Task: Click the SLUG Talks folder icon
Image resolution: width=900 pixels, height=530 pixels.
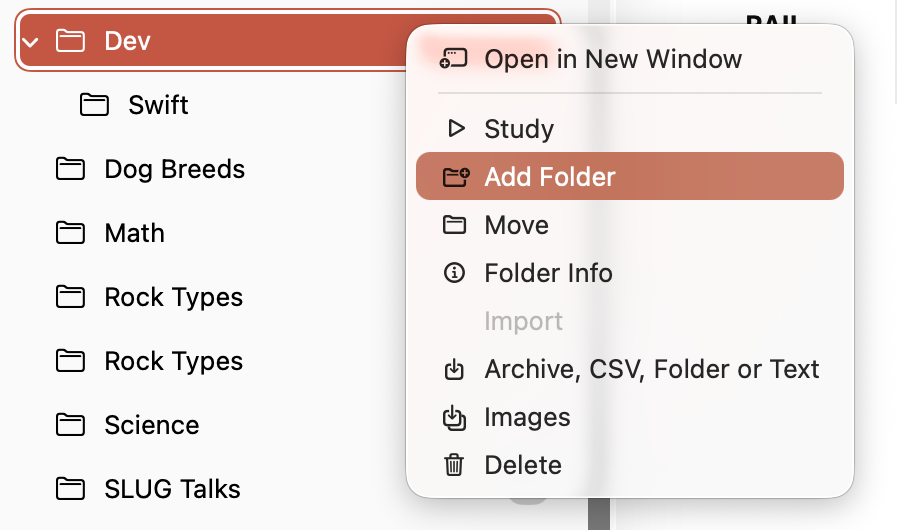Action: [70, 489]
